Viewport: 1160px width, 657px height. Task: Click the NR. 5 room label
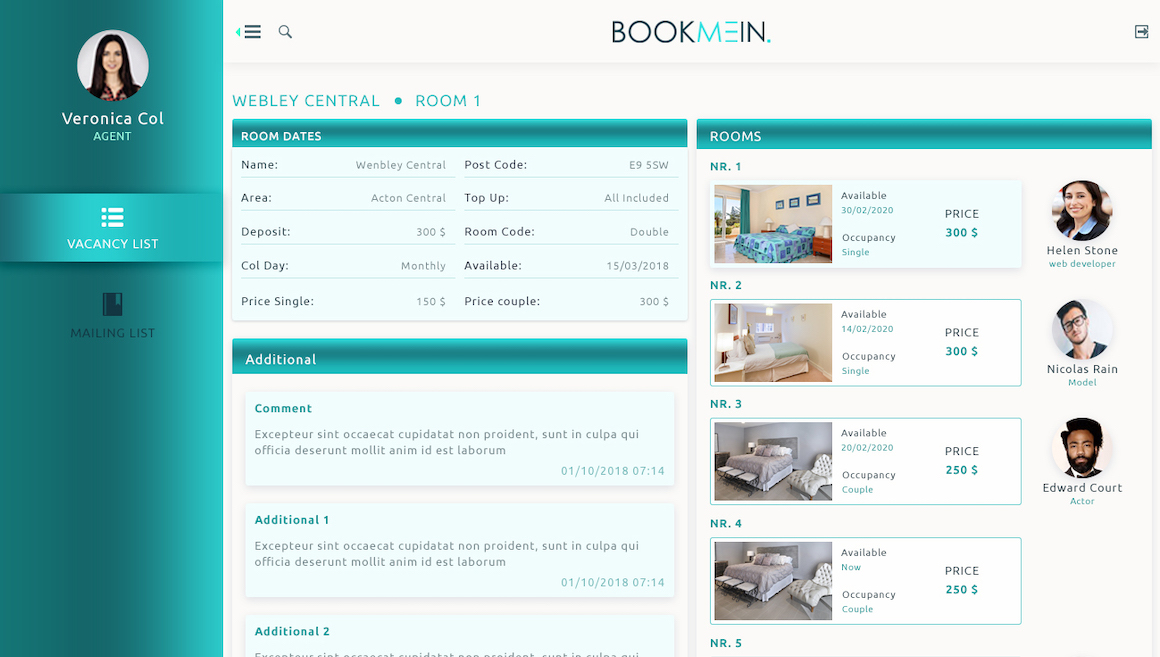pyautogui.click(x=726, y=643)
